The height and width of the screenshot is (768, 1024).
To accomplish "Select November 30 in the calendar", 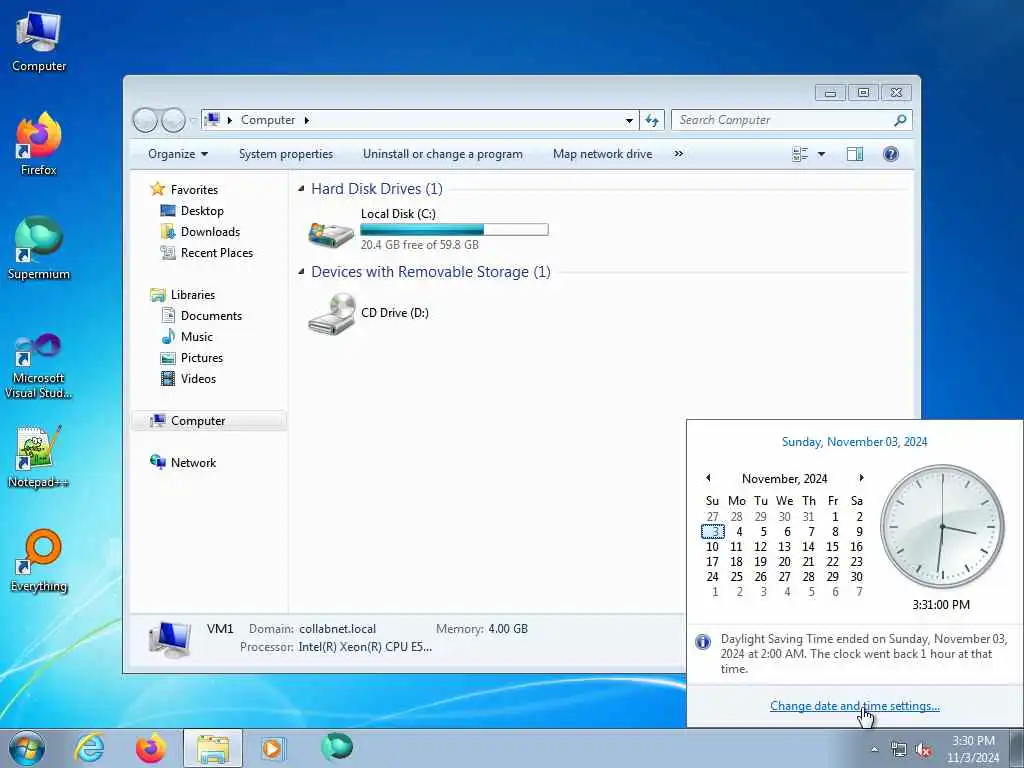I will pos(856,577).
